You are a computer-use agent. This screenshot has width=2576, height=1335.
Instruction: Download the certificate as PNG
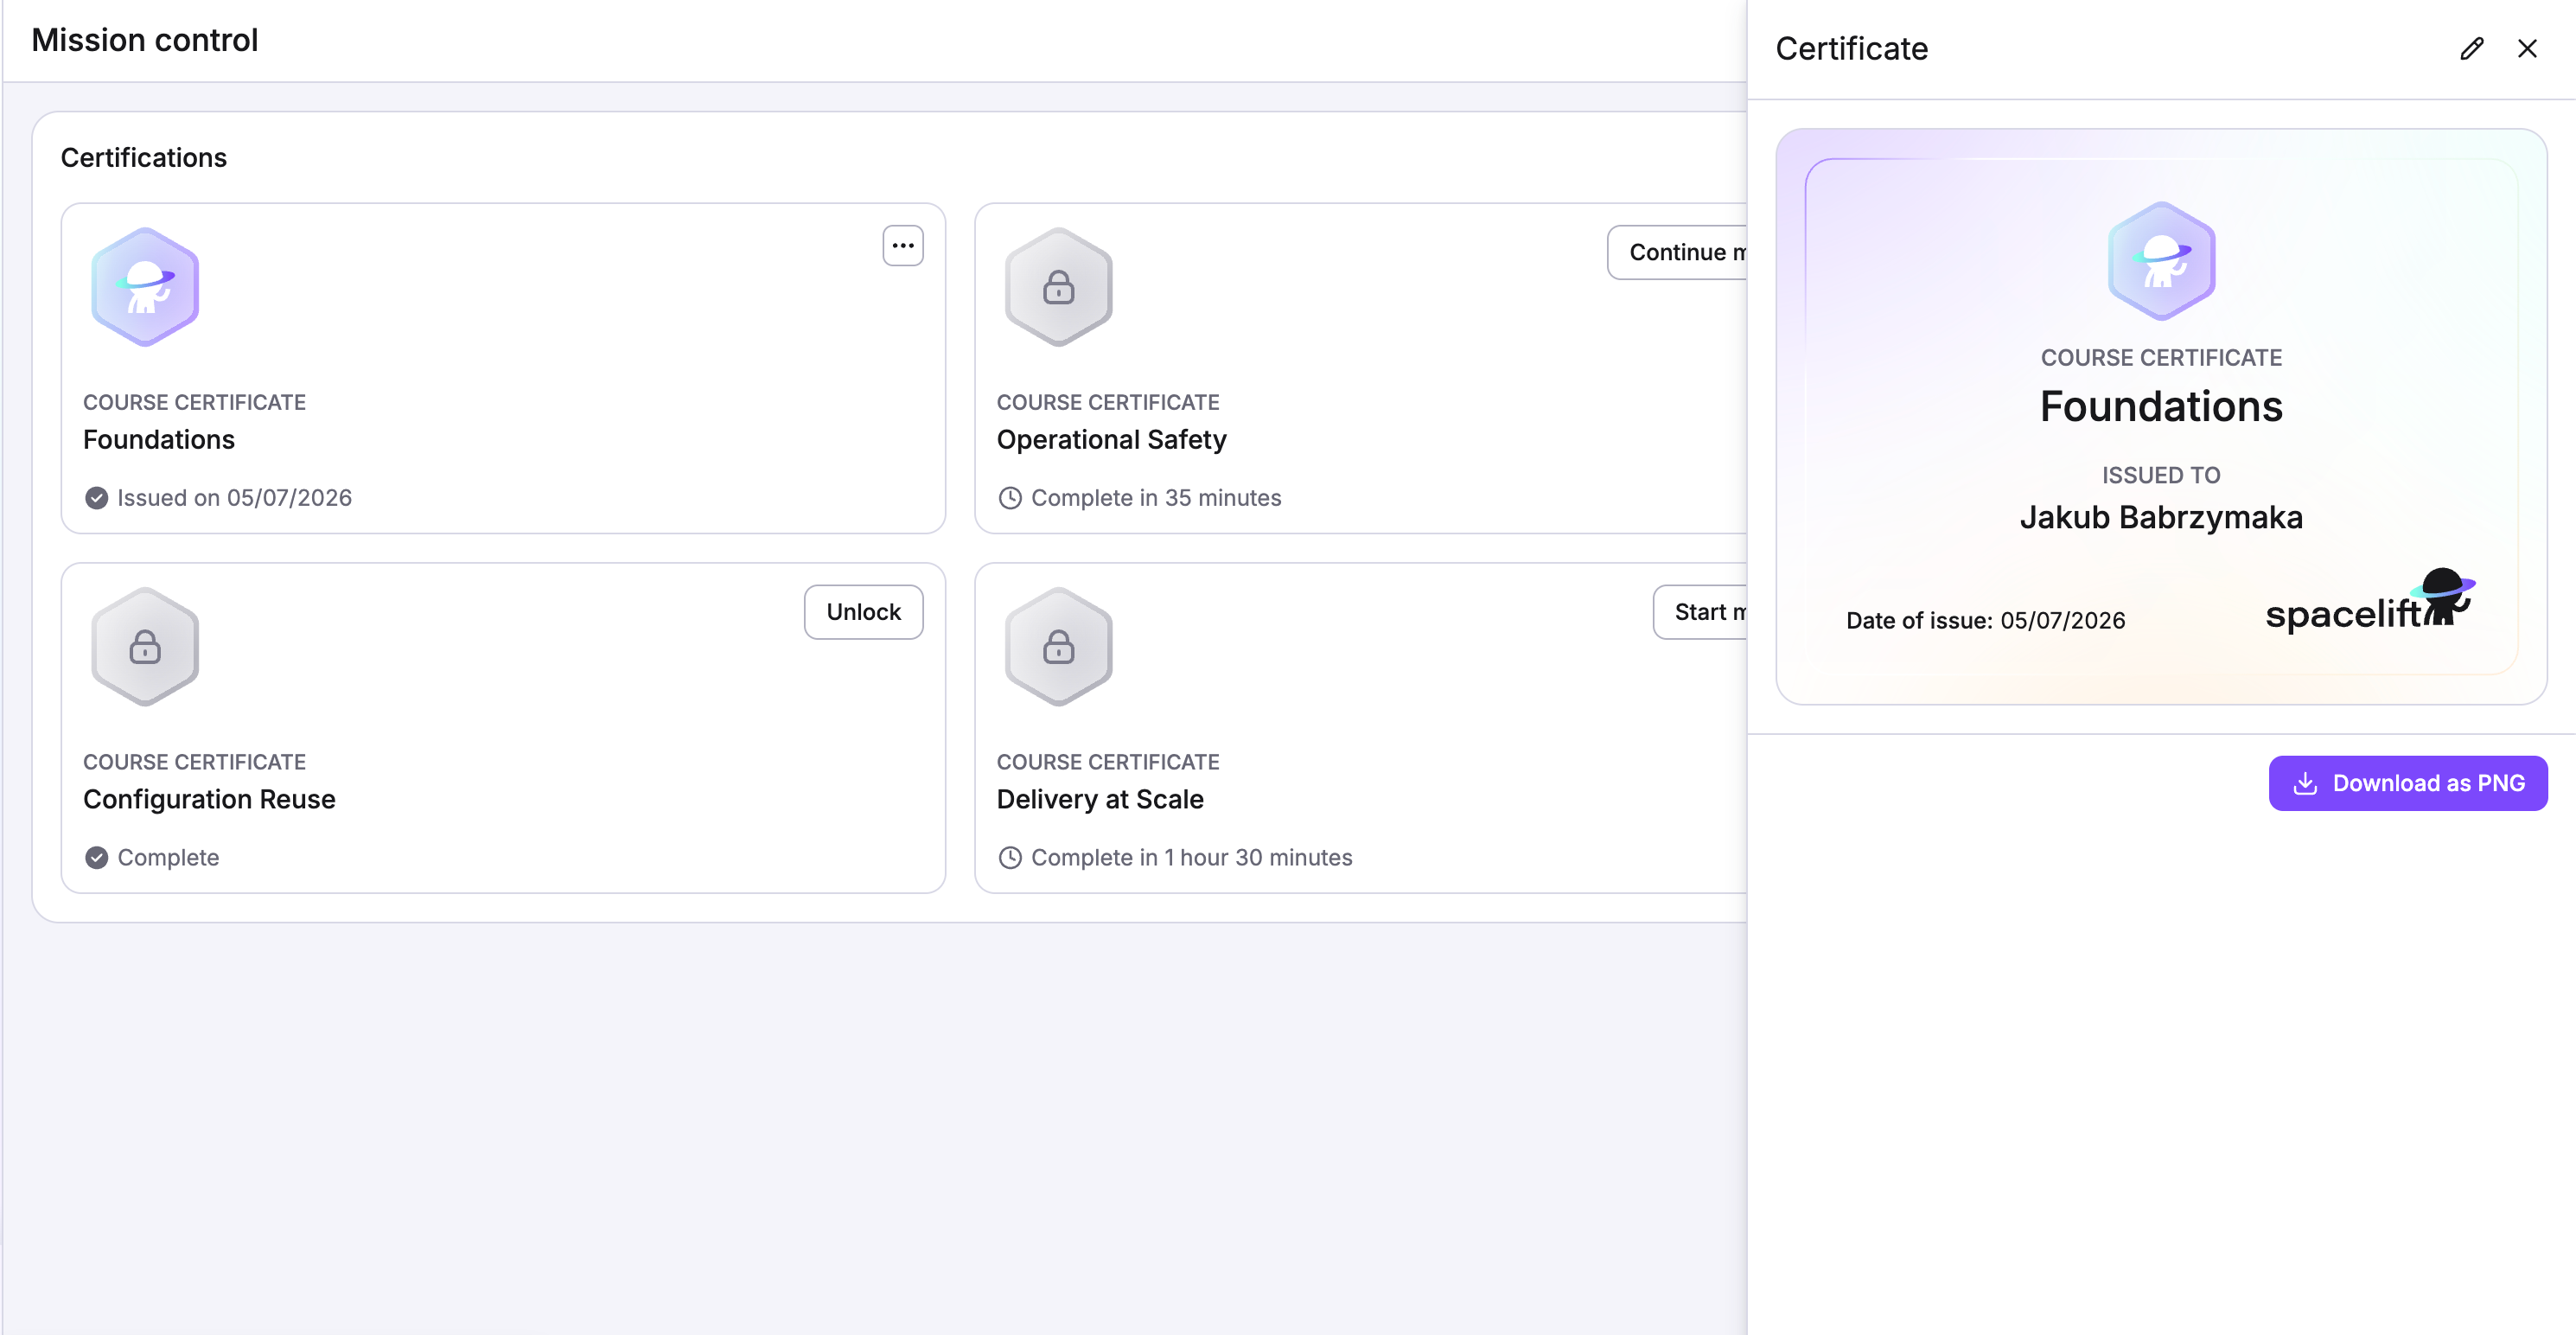pos(2407,783)
